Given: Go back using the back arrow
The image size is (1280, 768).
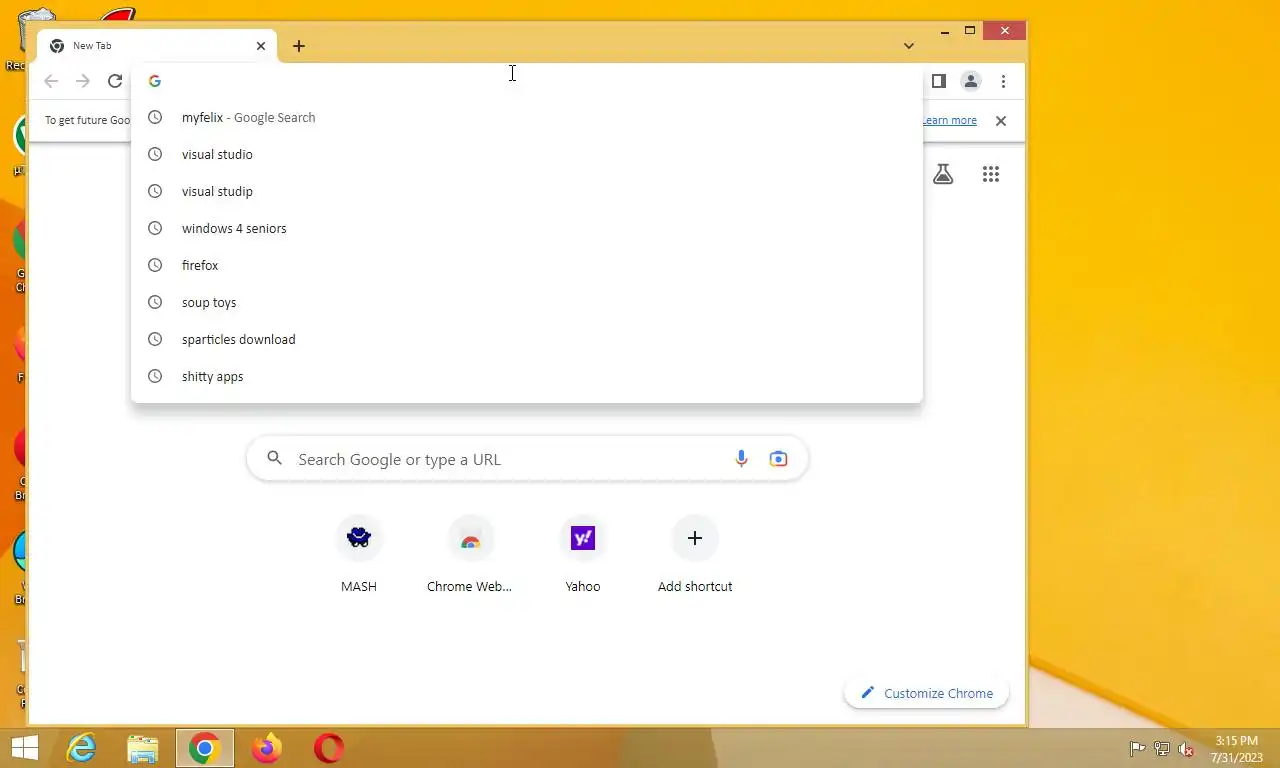Looking at the screenshot, I should click(51, 81).
